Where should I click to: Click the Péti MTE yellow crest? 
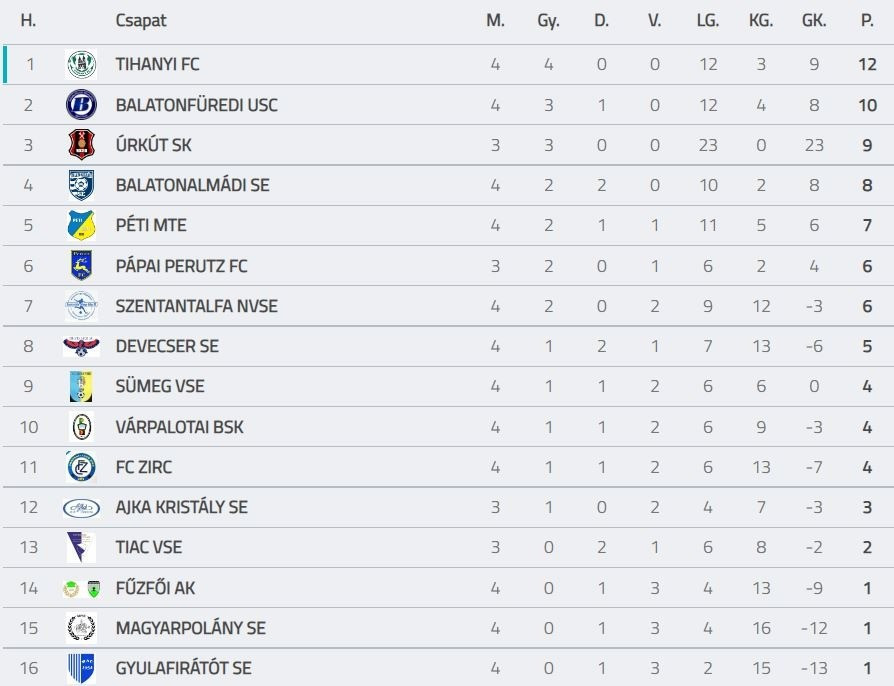coord(81,226)
